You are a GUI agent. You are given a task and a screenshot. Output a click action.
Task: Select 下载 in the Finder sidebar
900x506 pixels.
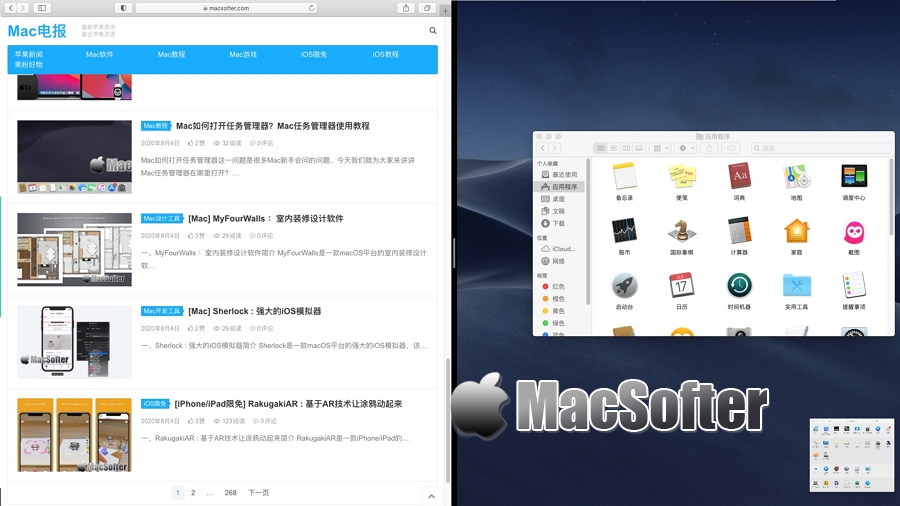pos(560,223)
